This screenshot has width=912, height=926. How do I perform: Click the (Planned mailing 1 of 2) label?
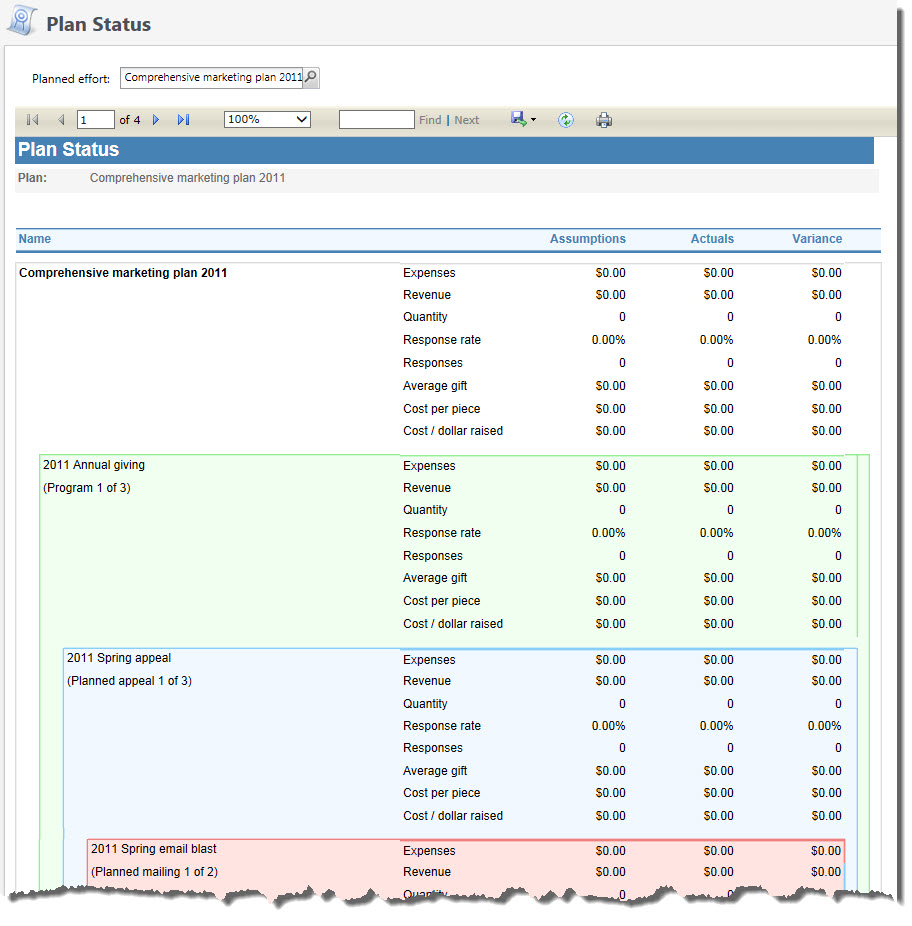click(x=154, y=872)
